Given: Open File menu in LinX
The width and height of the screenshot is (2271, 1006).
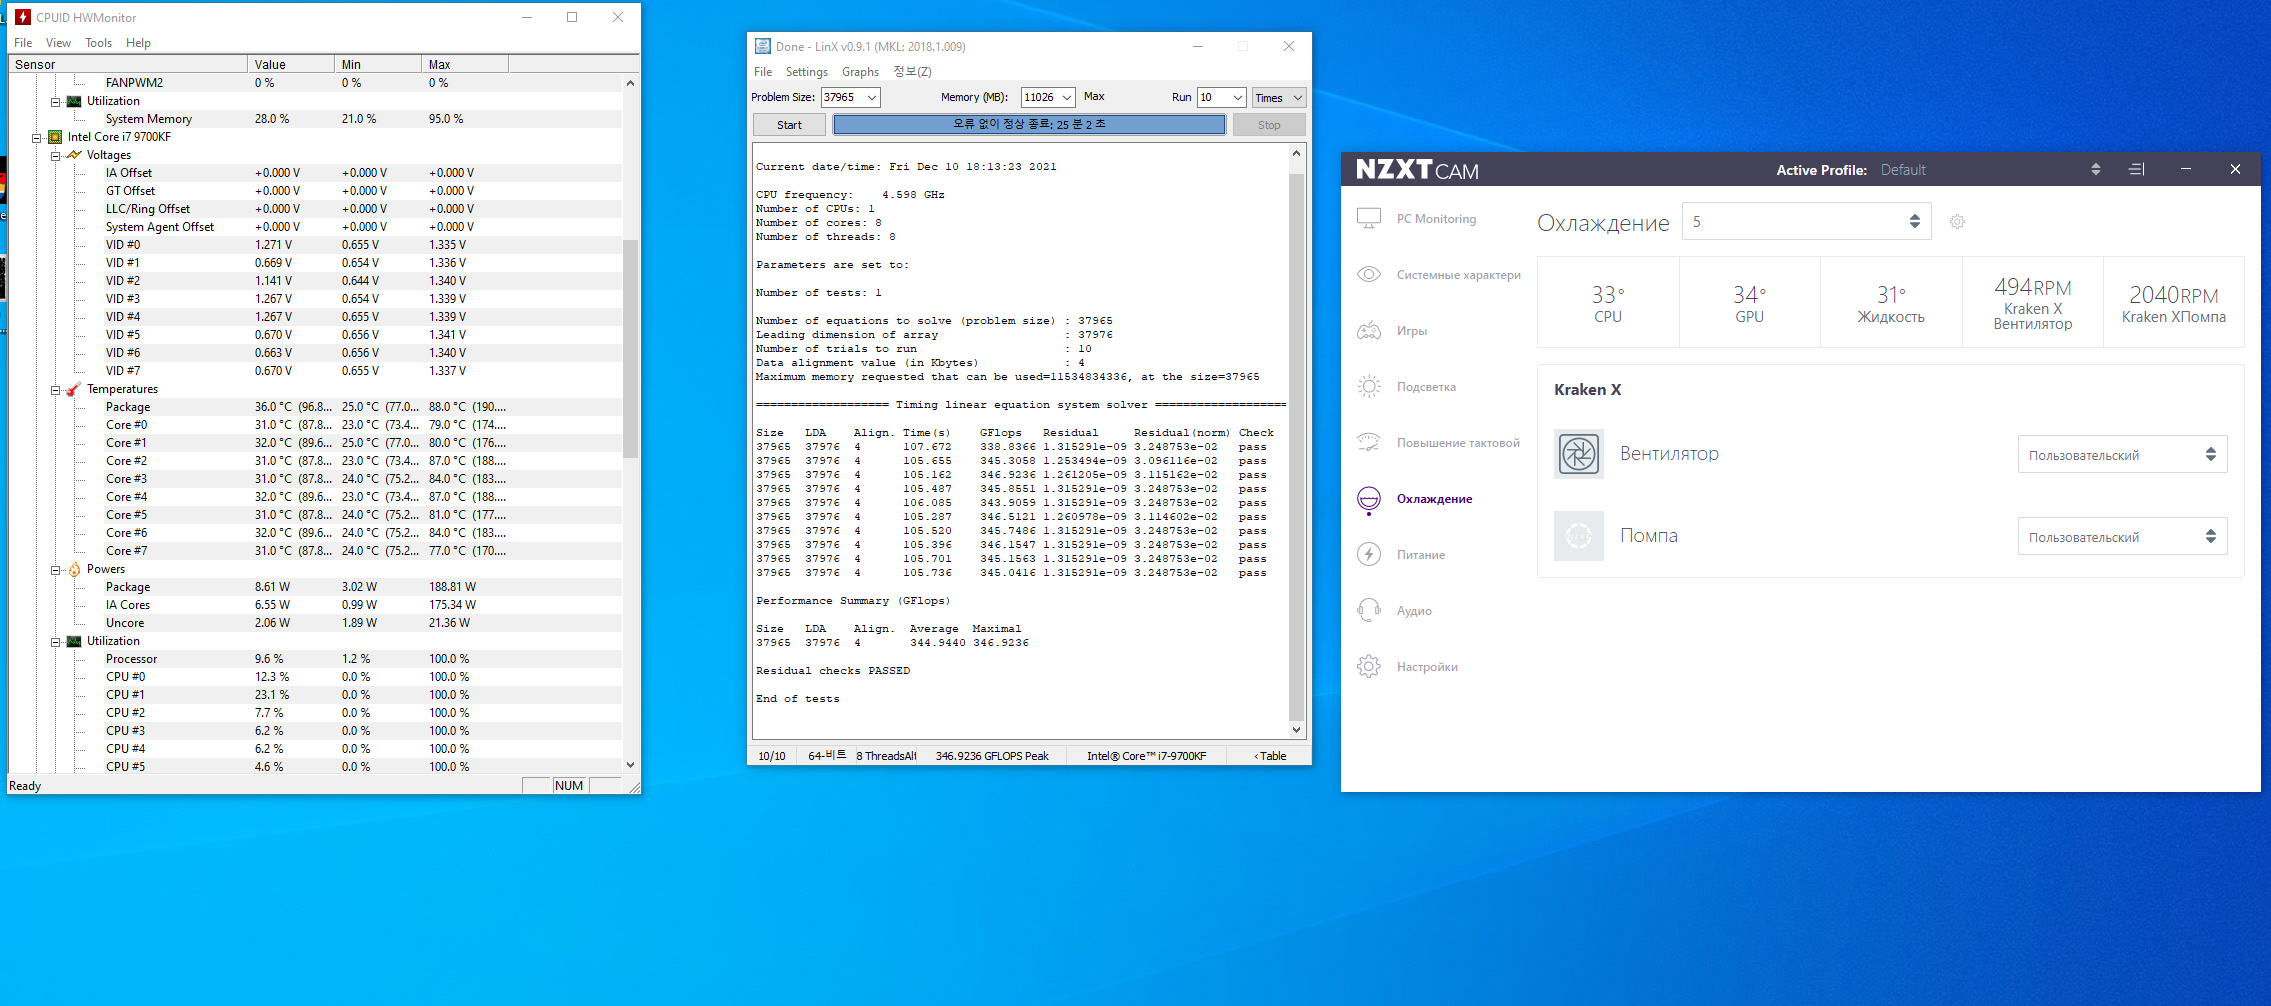Looking at the screenshot, I should tap(763, 72).
